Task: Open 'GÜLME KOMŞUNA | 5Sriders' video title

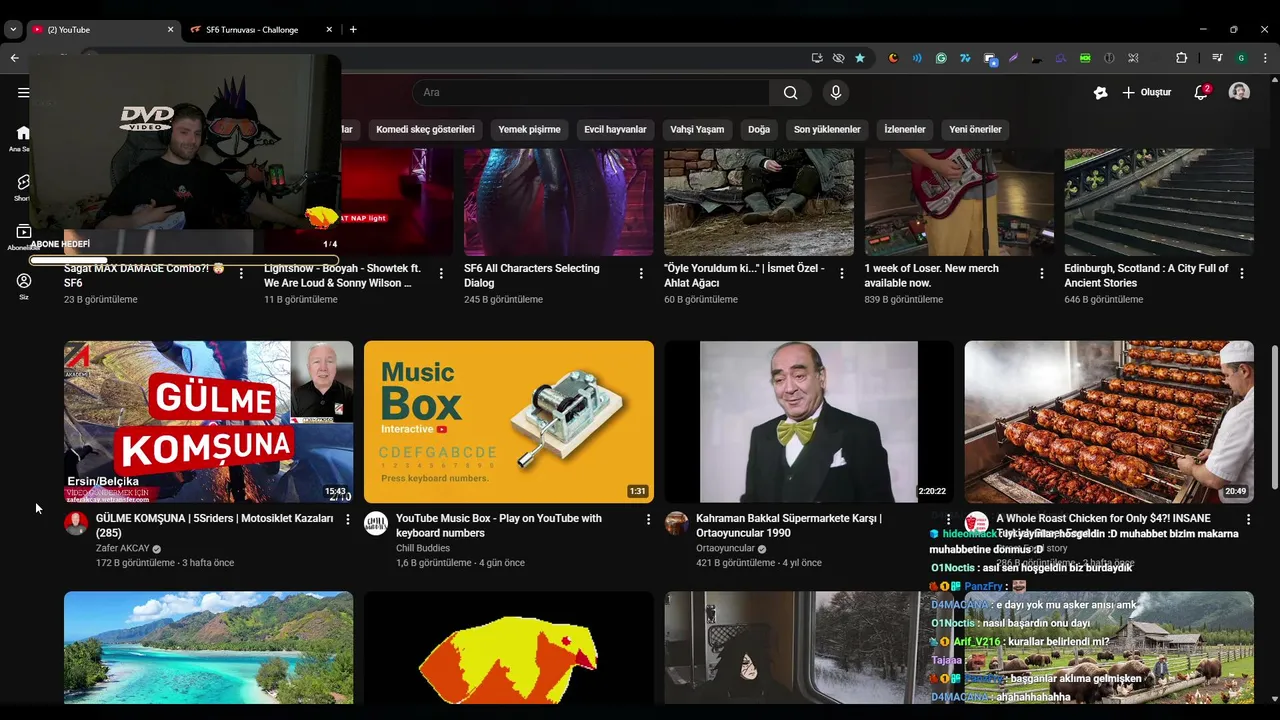Action: click(x=215, y=525)
